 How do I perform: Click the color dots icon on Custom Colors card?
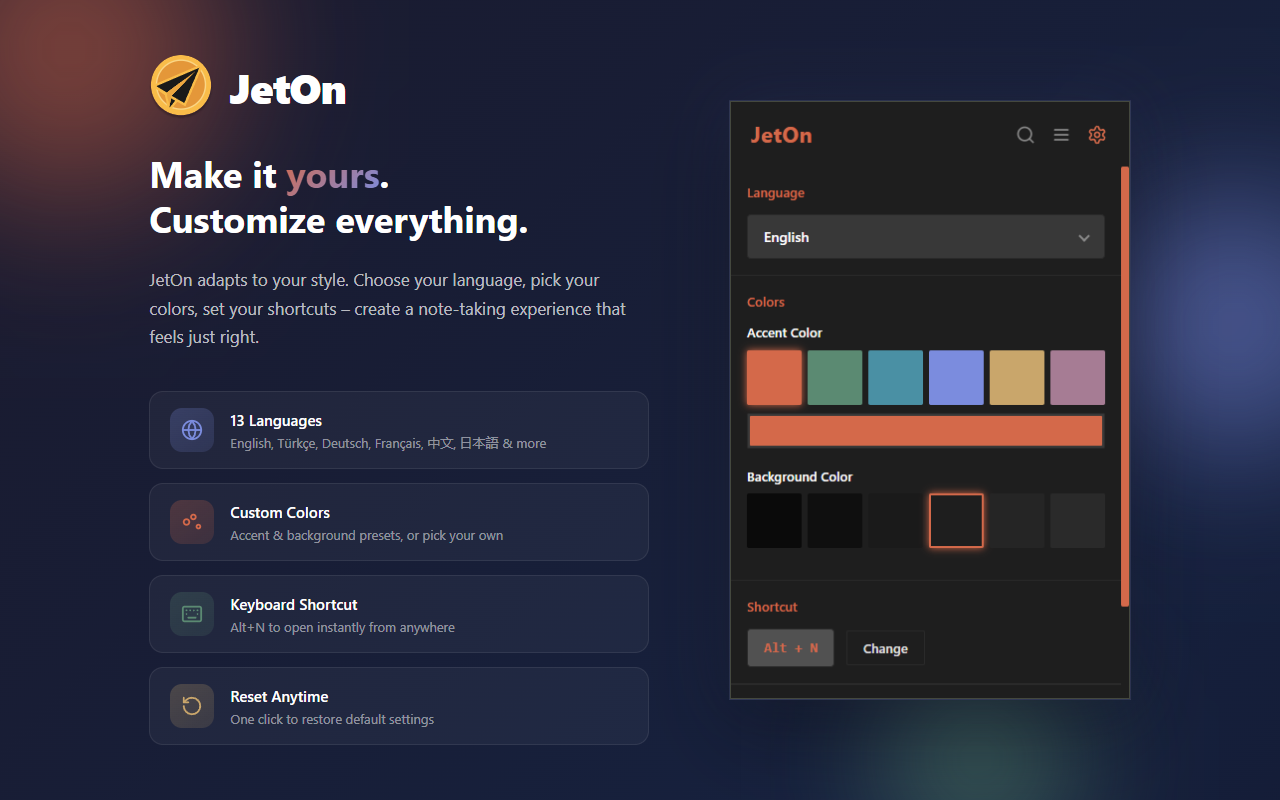(191, 522)
